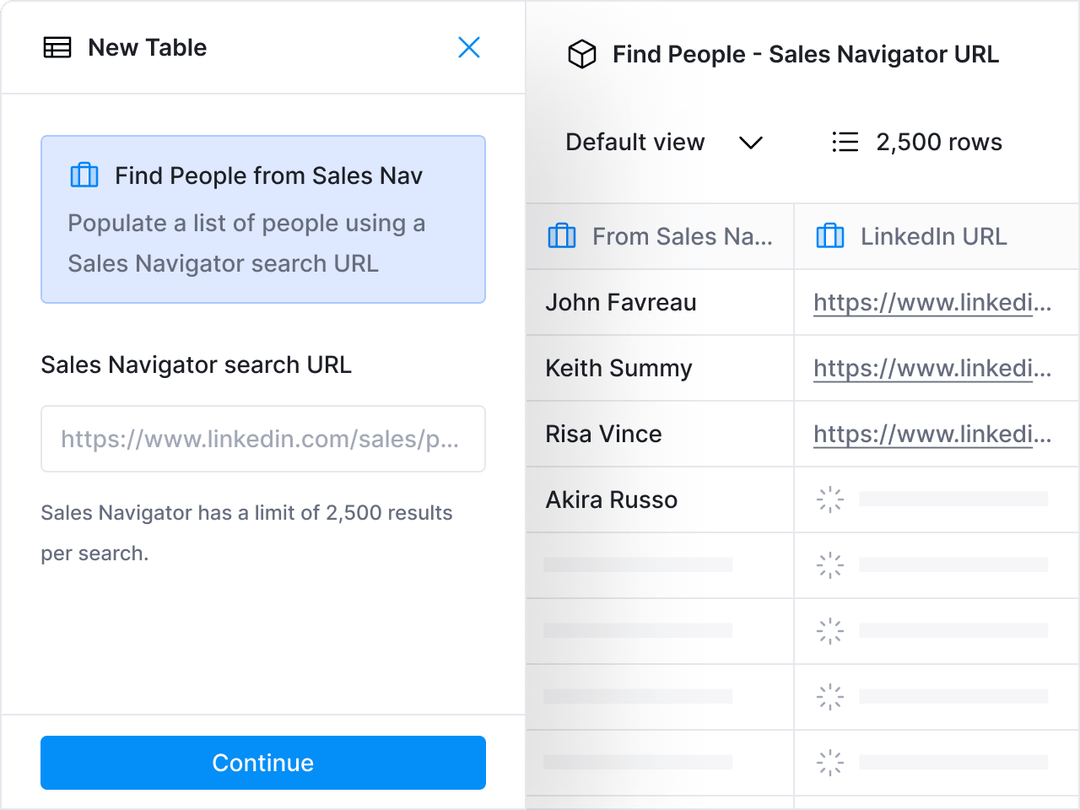Viewport: 1080px width, 810px height.
Task: Open John Favreau's LinkedIn link
Action: point(932,302)
